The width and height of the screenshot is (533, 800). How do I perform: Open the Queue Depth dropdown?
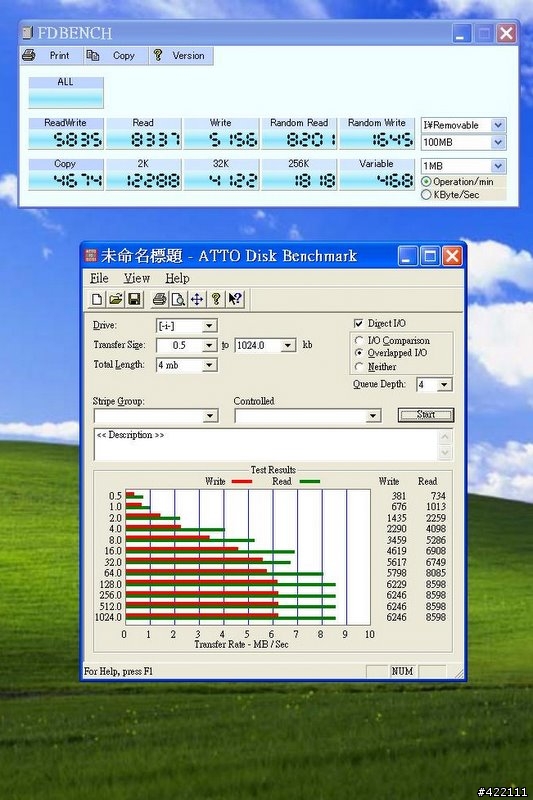pos(444,385)
